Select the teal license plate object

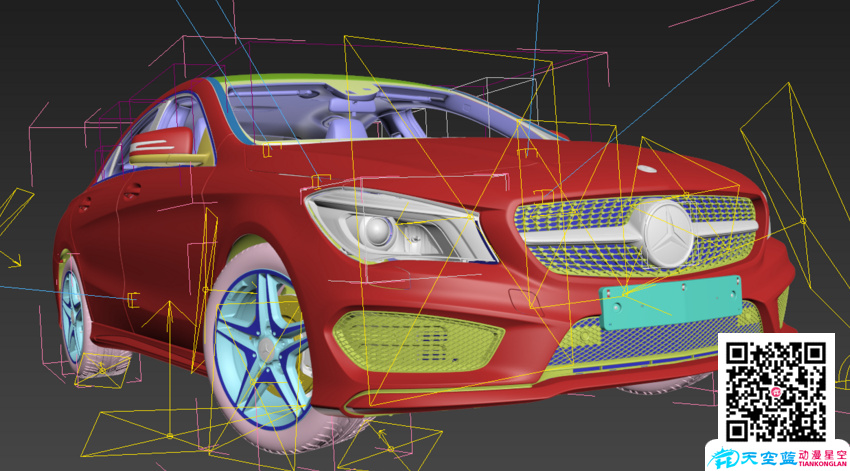click(671, 301)
